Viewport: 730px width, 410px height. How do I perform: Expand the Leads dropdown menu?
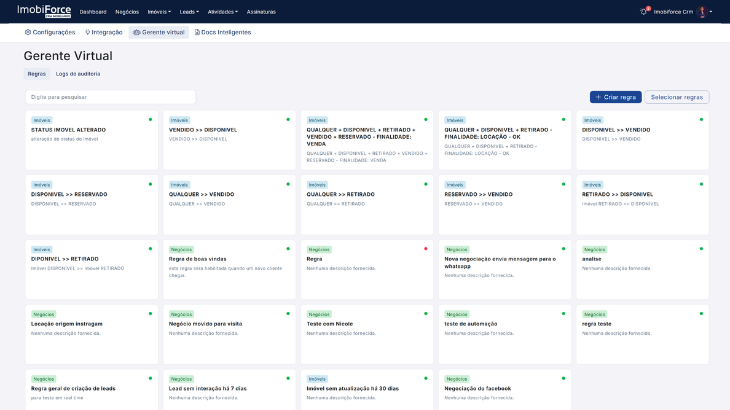coord(189,12)
